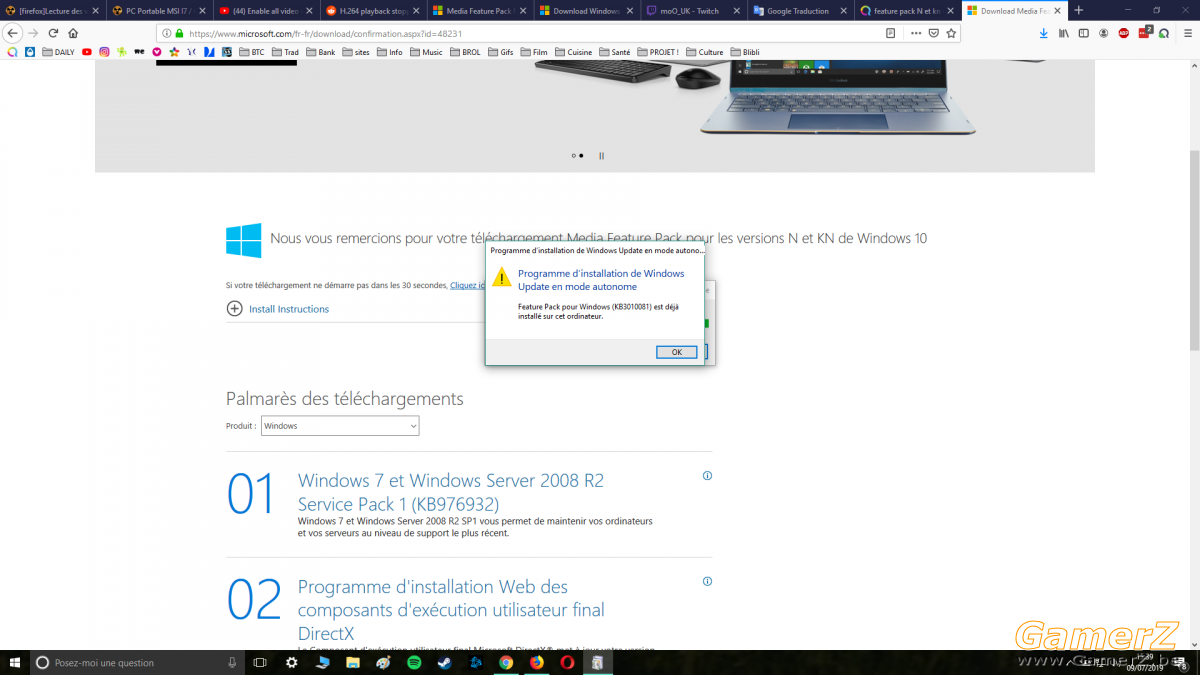Image resolution: width=1200 pixels, height=675 pixels.
Task: Open Spotify from the taskbar
Action: pos(414,662)
